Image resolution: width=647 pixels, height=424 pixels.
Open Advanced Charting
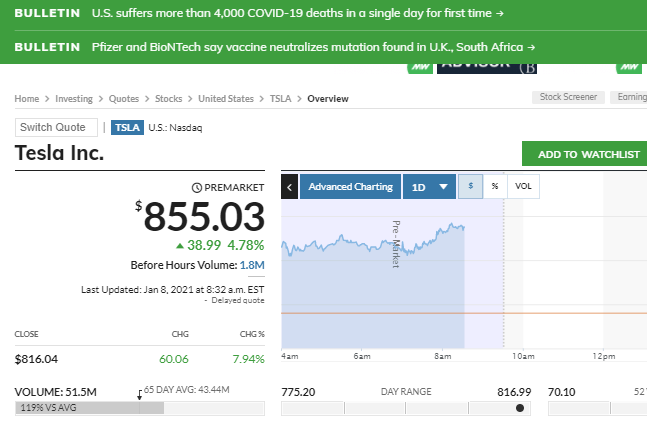pyautogui.click(x=350, y=187)
